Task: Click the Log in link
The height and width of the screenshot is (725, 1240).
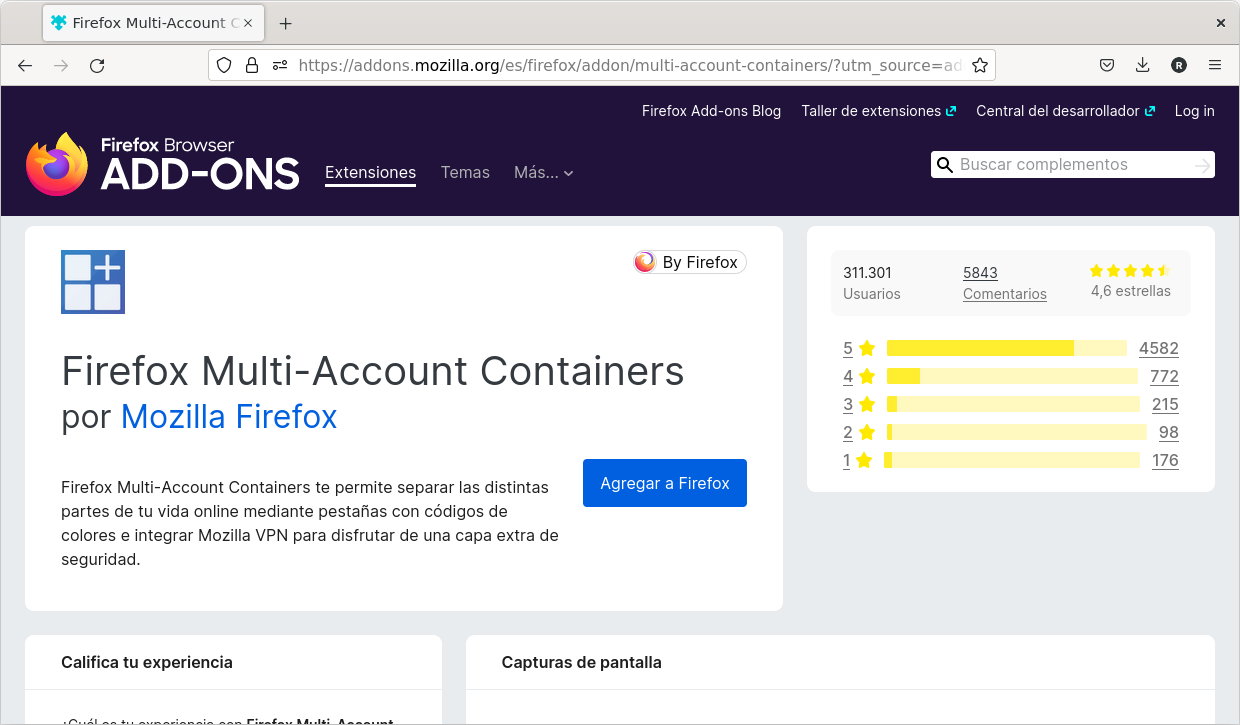Action: tap(1194, 111)
